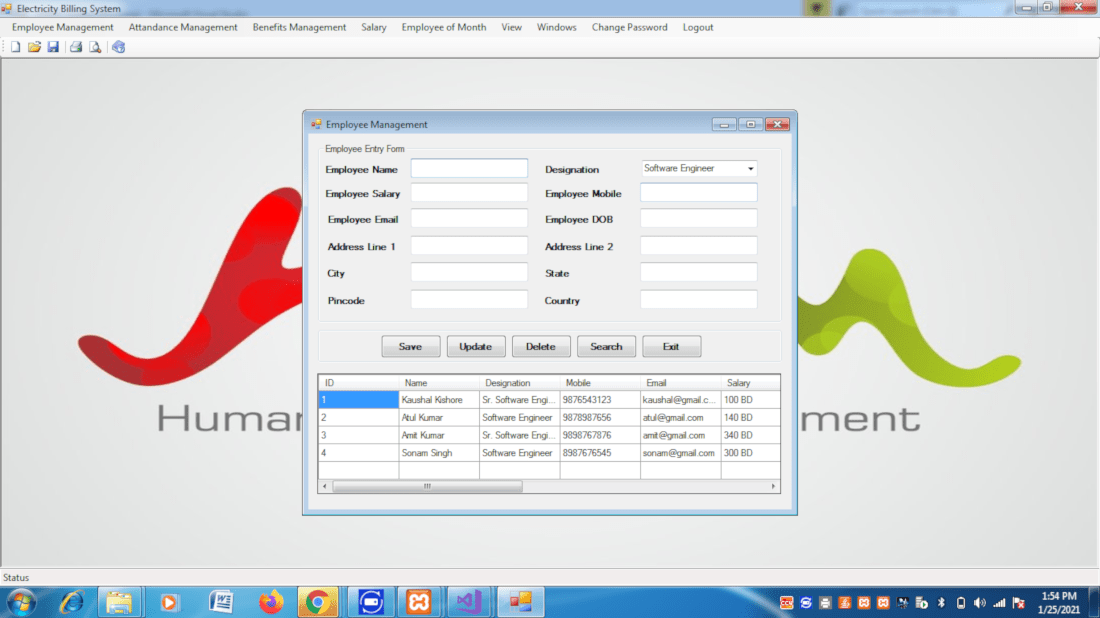Create new document via toolbar icon
1100x618 pixels.
15,47
